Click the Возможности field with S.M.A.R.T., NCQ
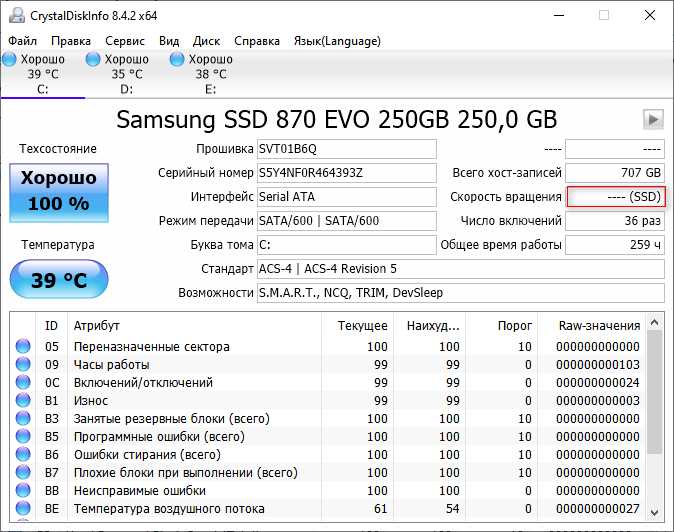 click(461, 293)
